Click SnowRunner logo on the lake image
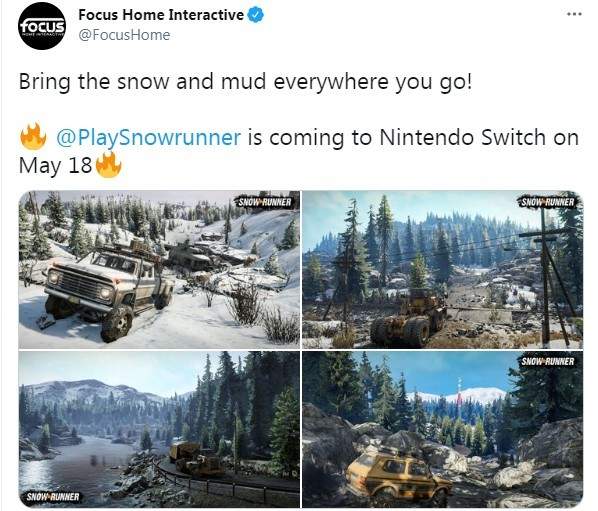The width and height of the screenshot is (598, 511). click(x=53, y=497)
